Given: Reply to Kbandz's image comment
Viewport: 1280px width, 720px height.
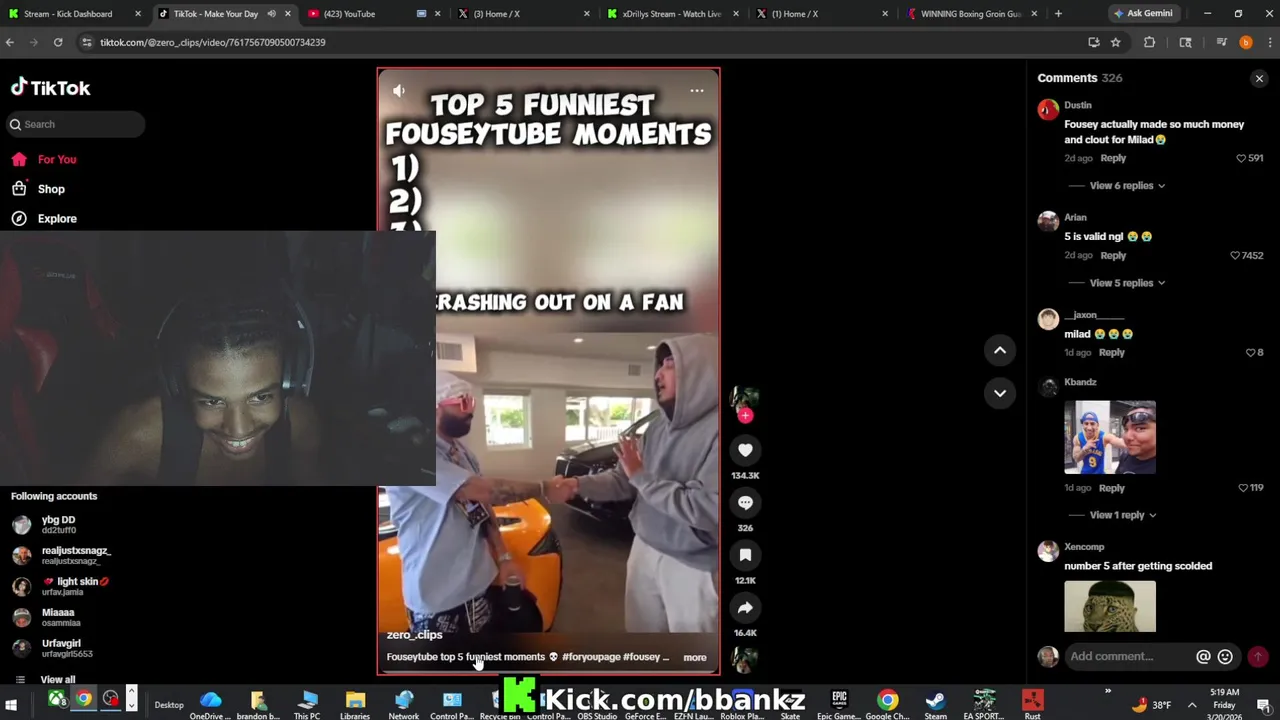Looking at the screenshot, I should click(1112, 488).
